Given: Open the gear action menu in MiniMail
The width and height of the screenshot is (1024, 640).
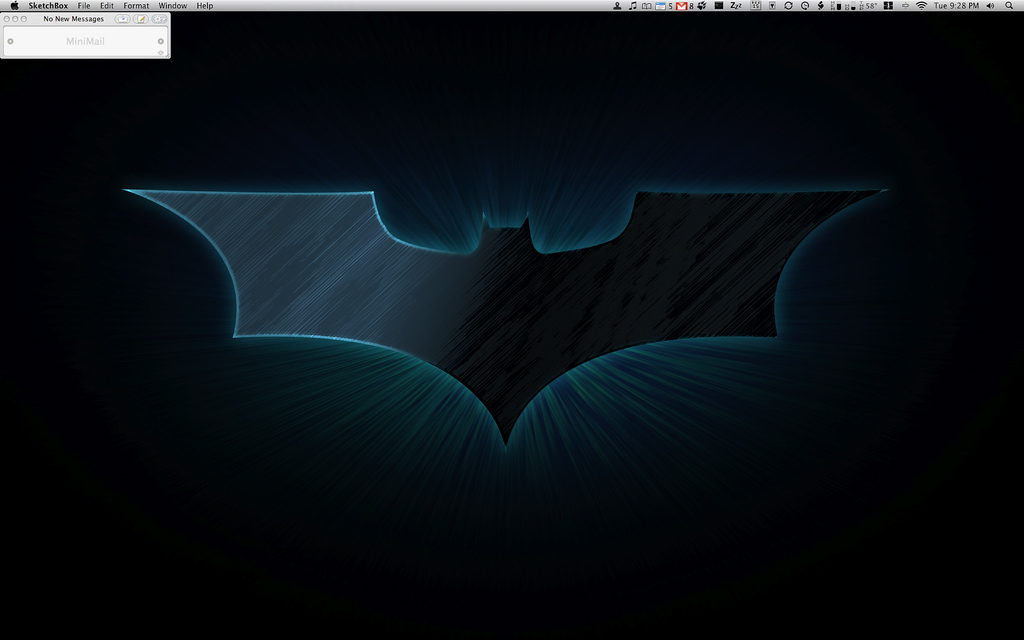Looking at the screenshot, I should coord(159,19).
